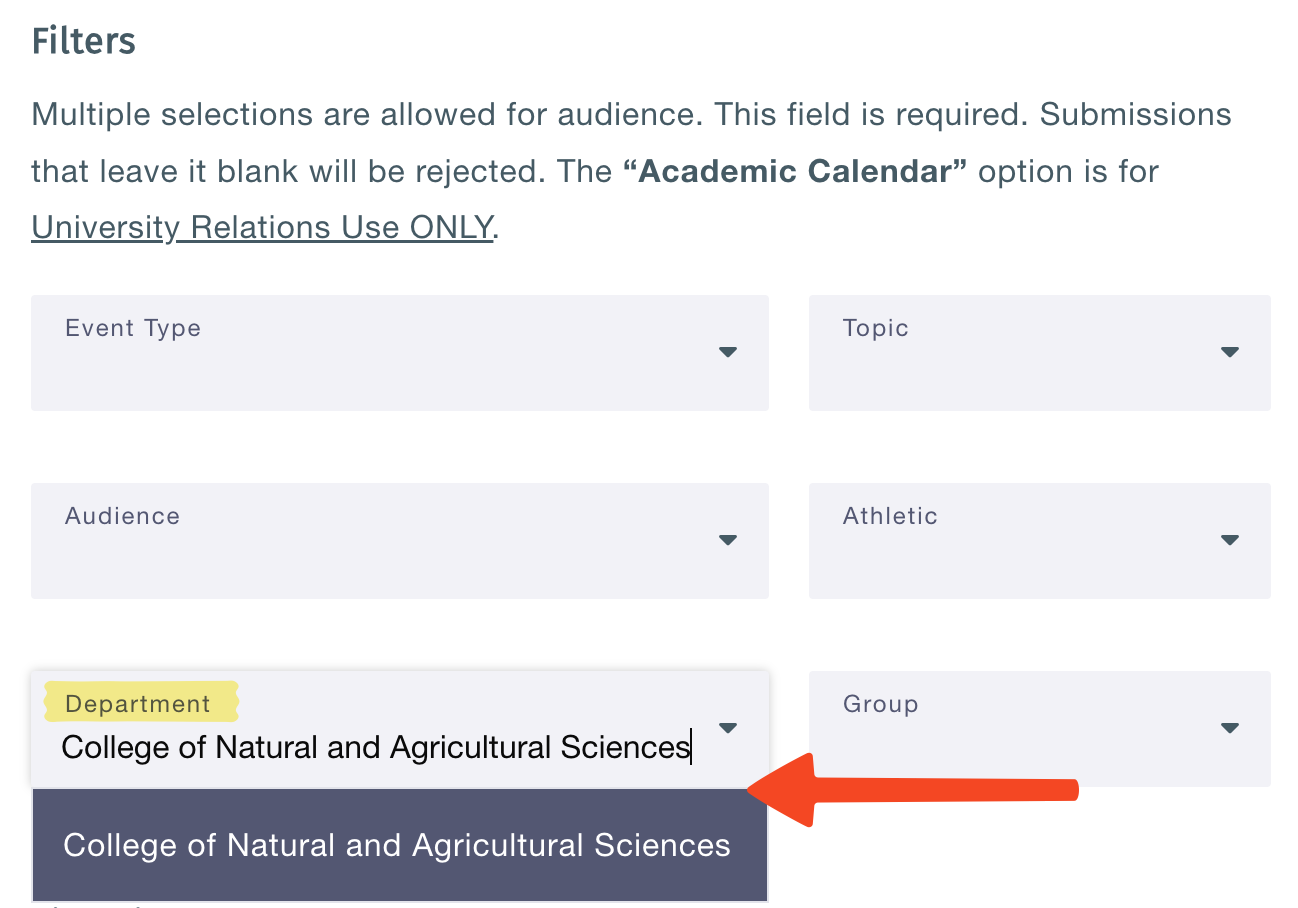Image resolution: width=1298 pixels, height=908 pixels.
Task: Click the Filters section heading
Action: [83, 41]
